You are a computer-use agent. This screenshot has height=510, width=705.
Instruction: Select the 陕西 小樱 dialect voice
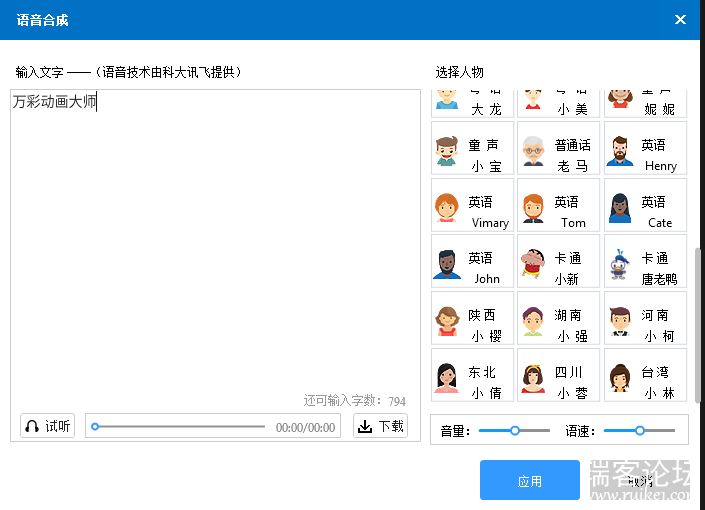472,318
